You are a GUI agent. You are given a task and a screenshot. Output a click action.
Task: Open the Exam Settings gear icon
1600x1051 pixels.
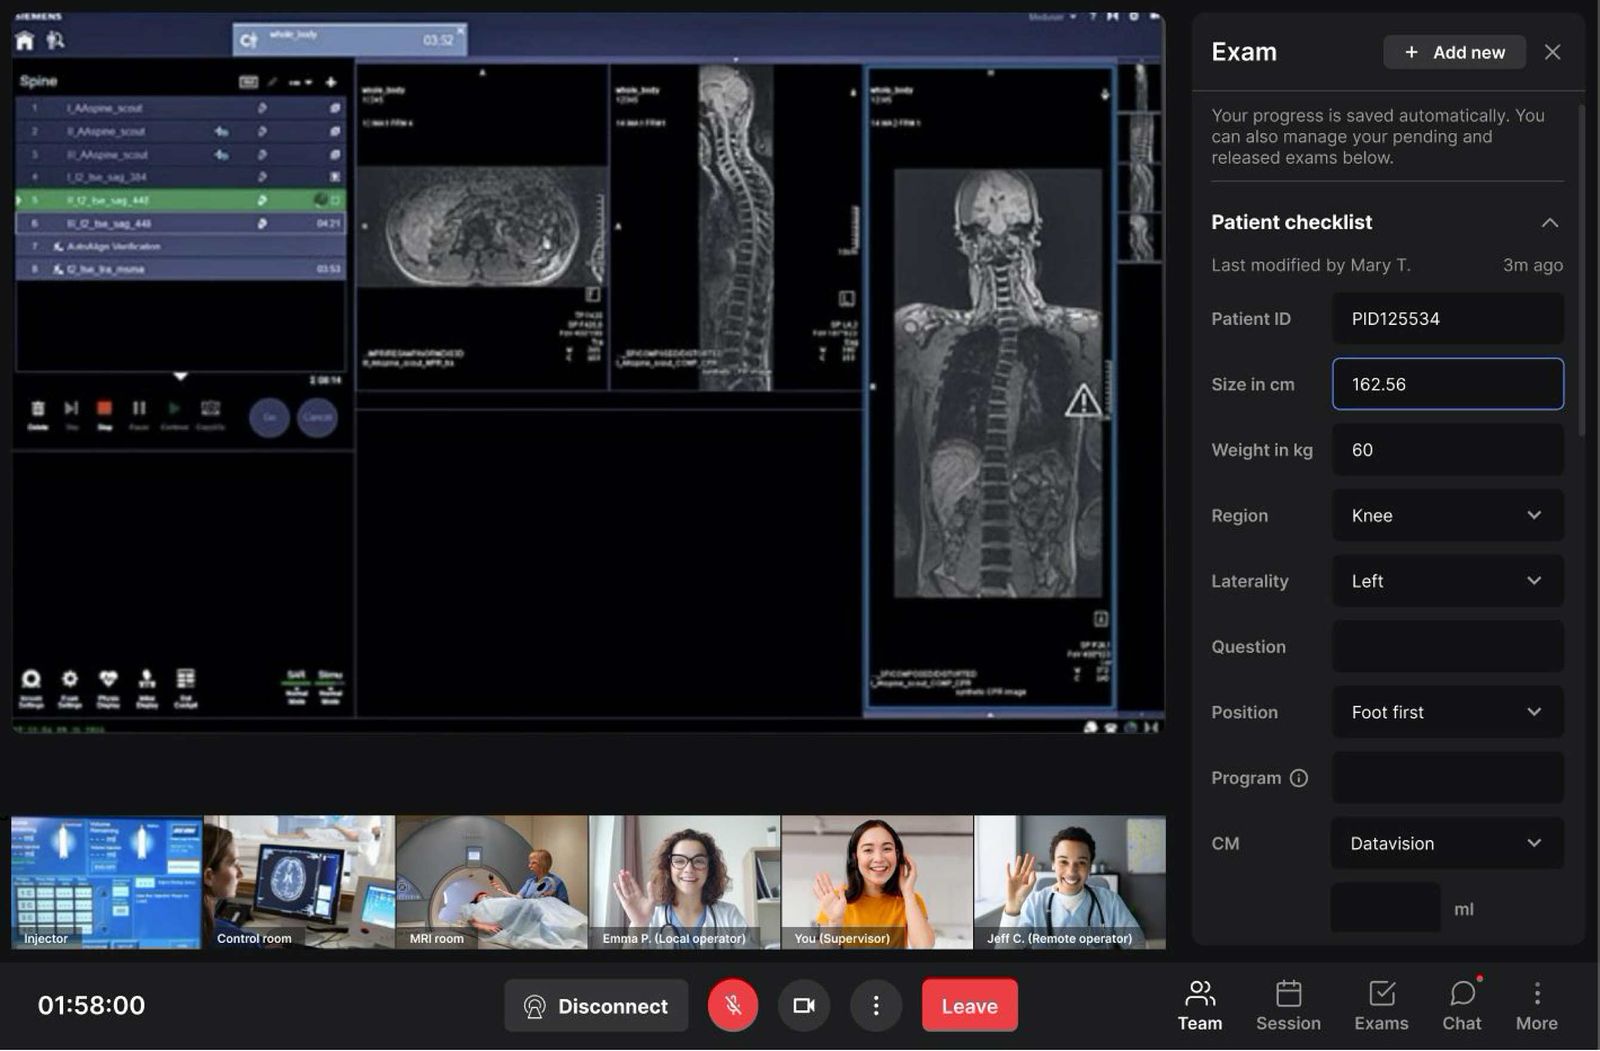pos(68,681)
